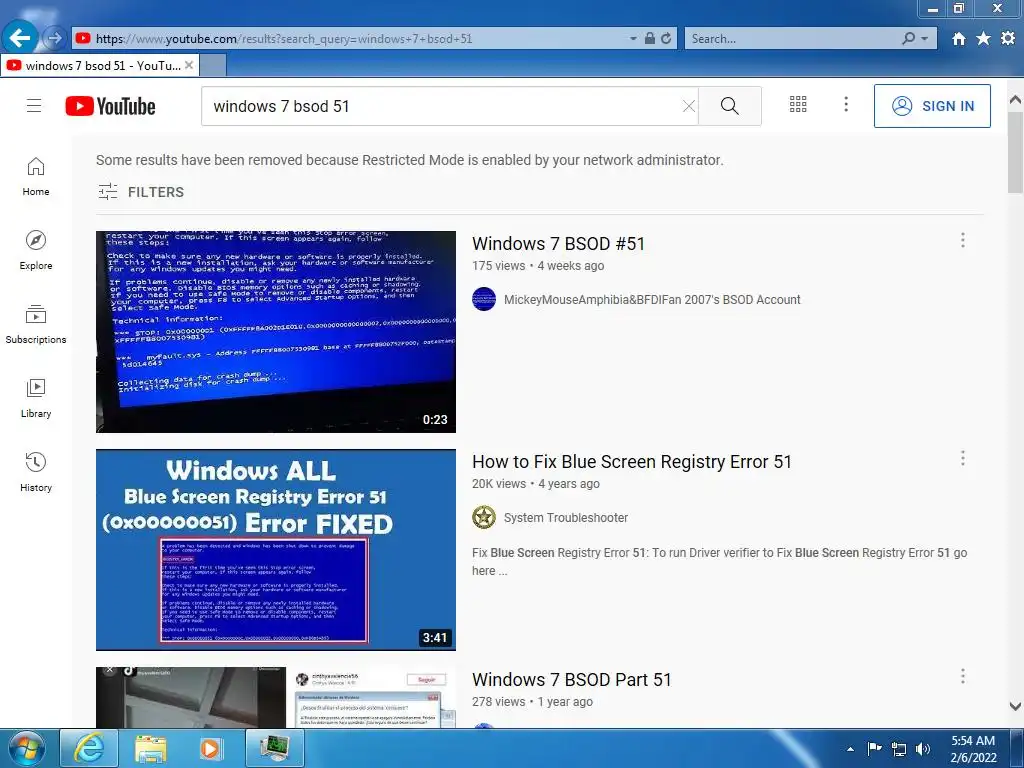Click the '20K views • 4 years ago' text

[536, 484]
